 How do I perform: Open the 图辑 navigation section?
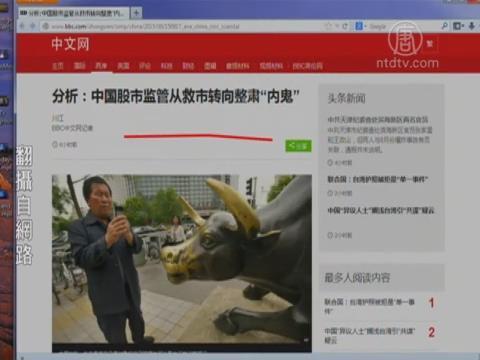[x=210, y=66]
